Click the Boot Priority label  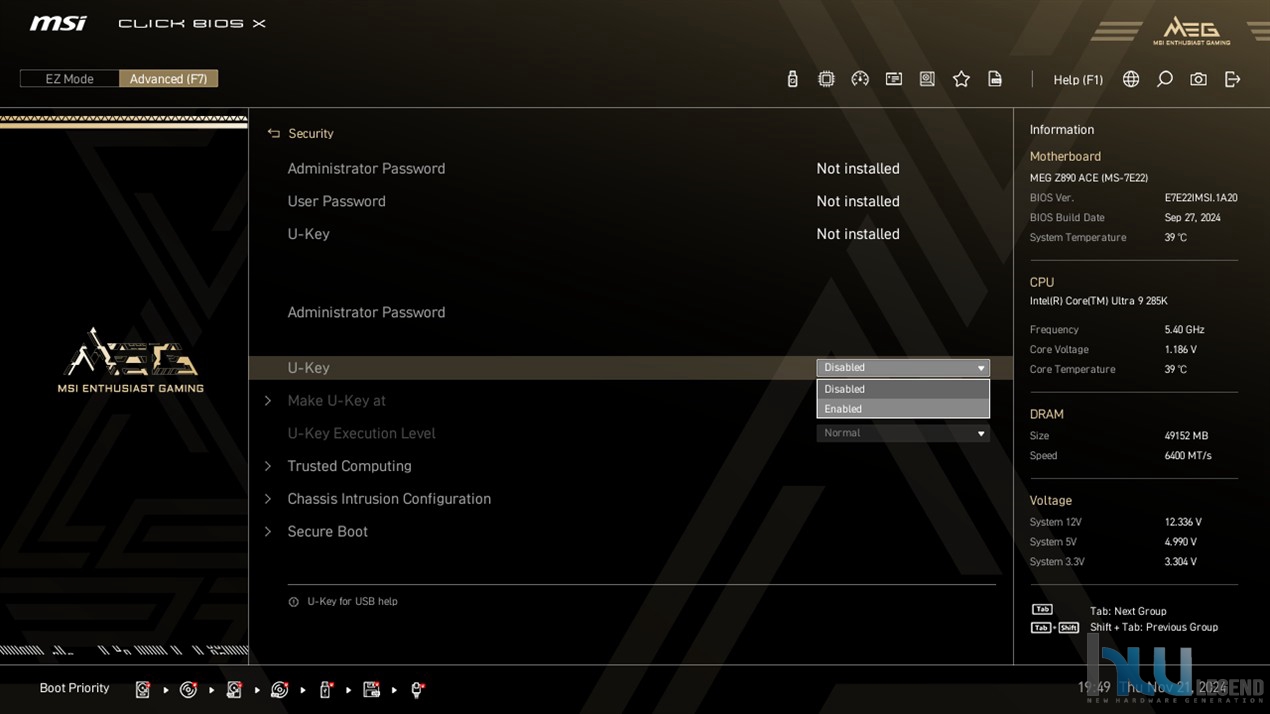click(x=74, y=688)
